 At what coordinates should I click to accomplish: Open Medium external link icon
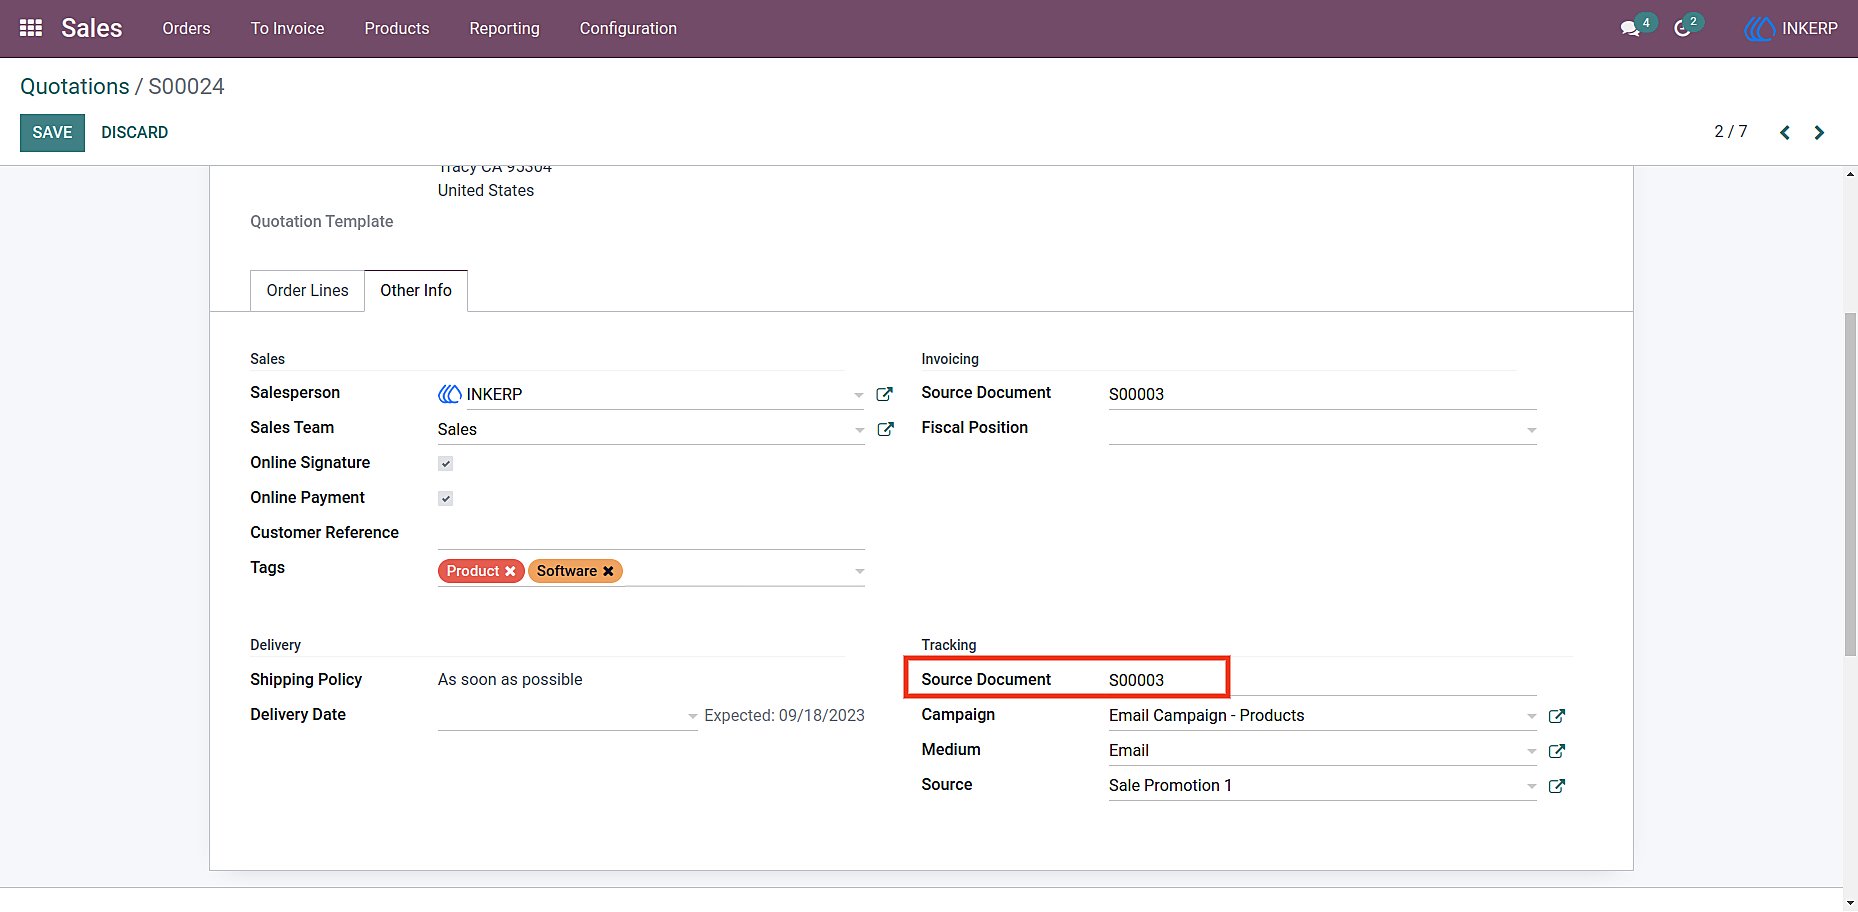tap(1556, 751)
